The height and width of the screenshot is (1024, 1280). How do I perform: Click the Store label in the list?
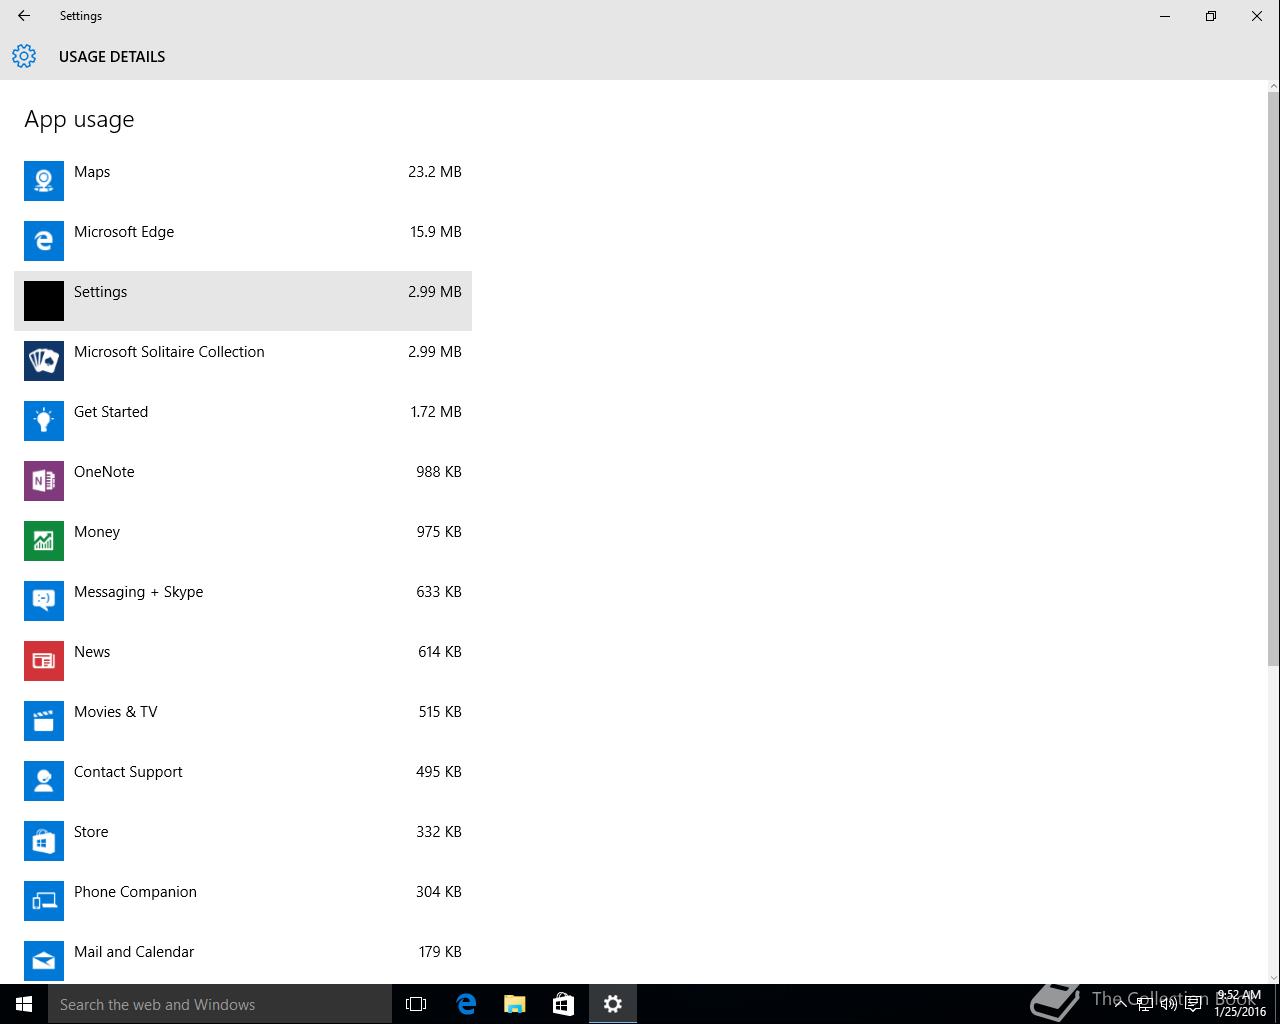click(x=91, y=832)
